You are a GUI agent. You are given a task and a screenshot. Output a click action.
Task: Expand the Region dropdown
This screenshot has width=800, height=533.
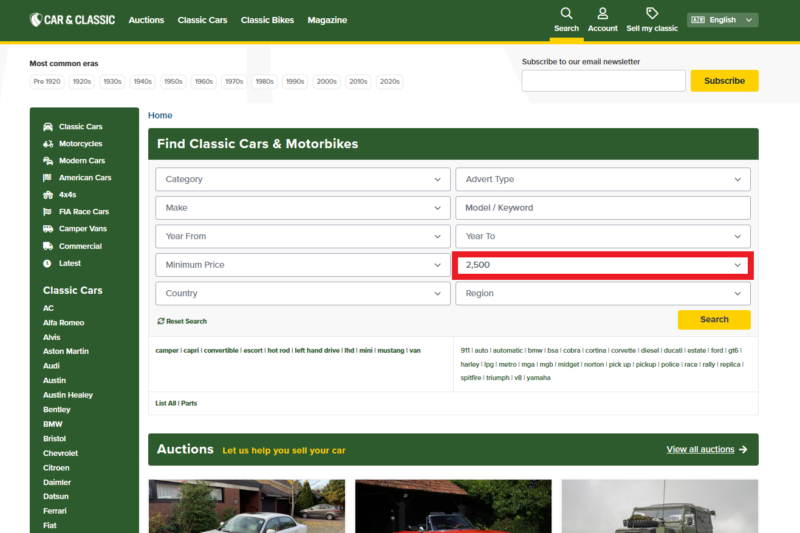click(603, 293)
